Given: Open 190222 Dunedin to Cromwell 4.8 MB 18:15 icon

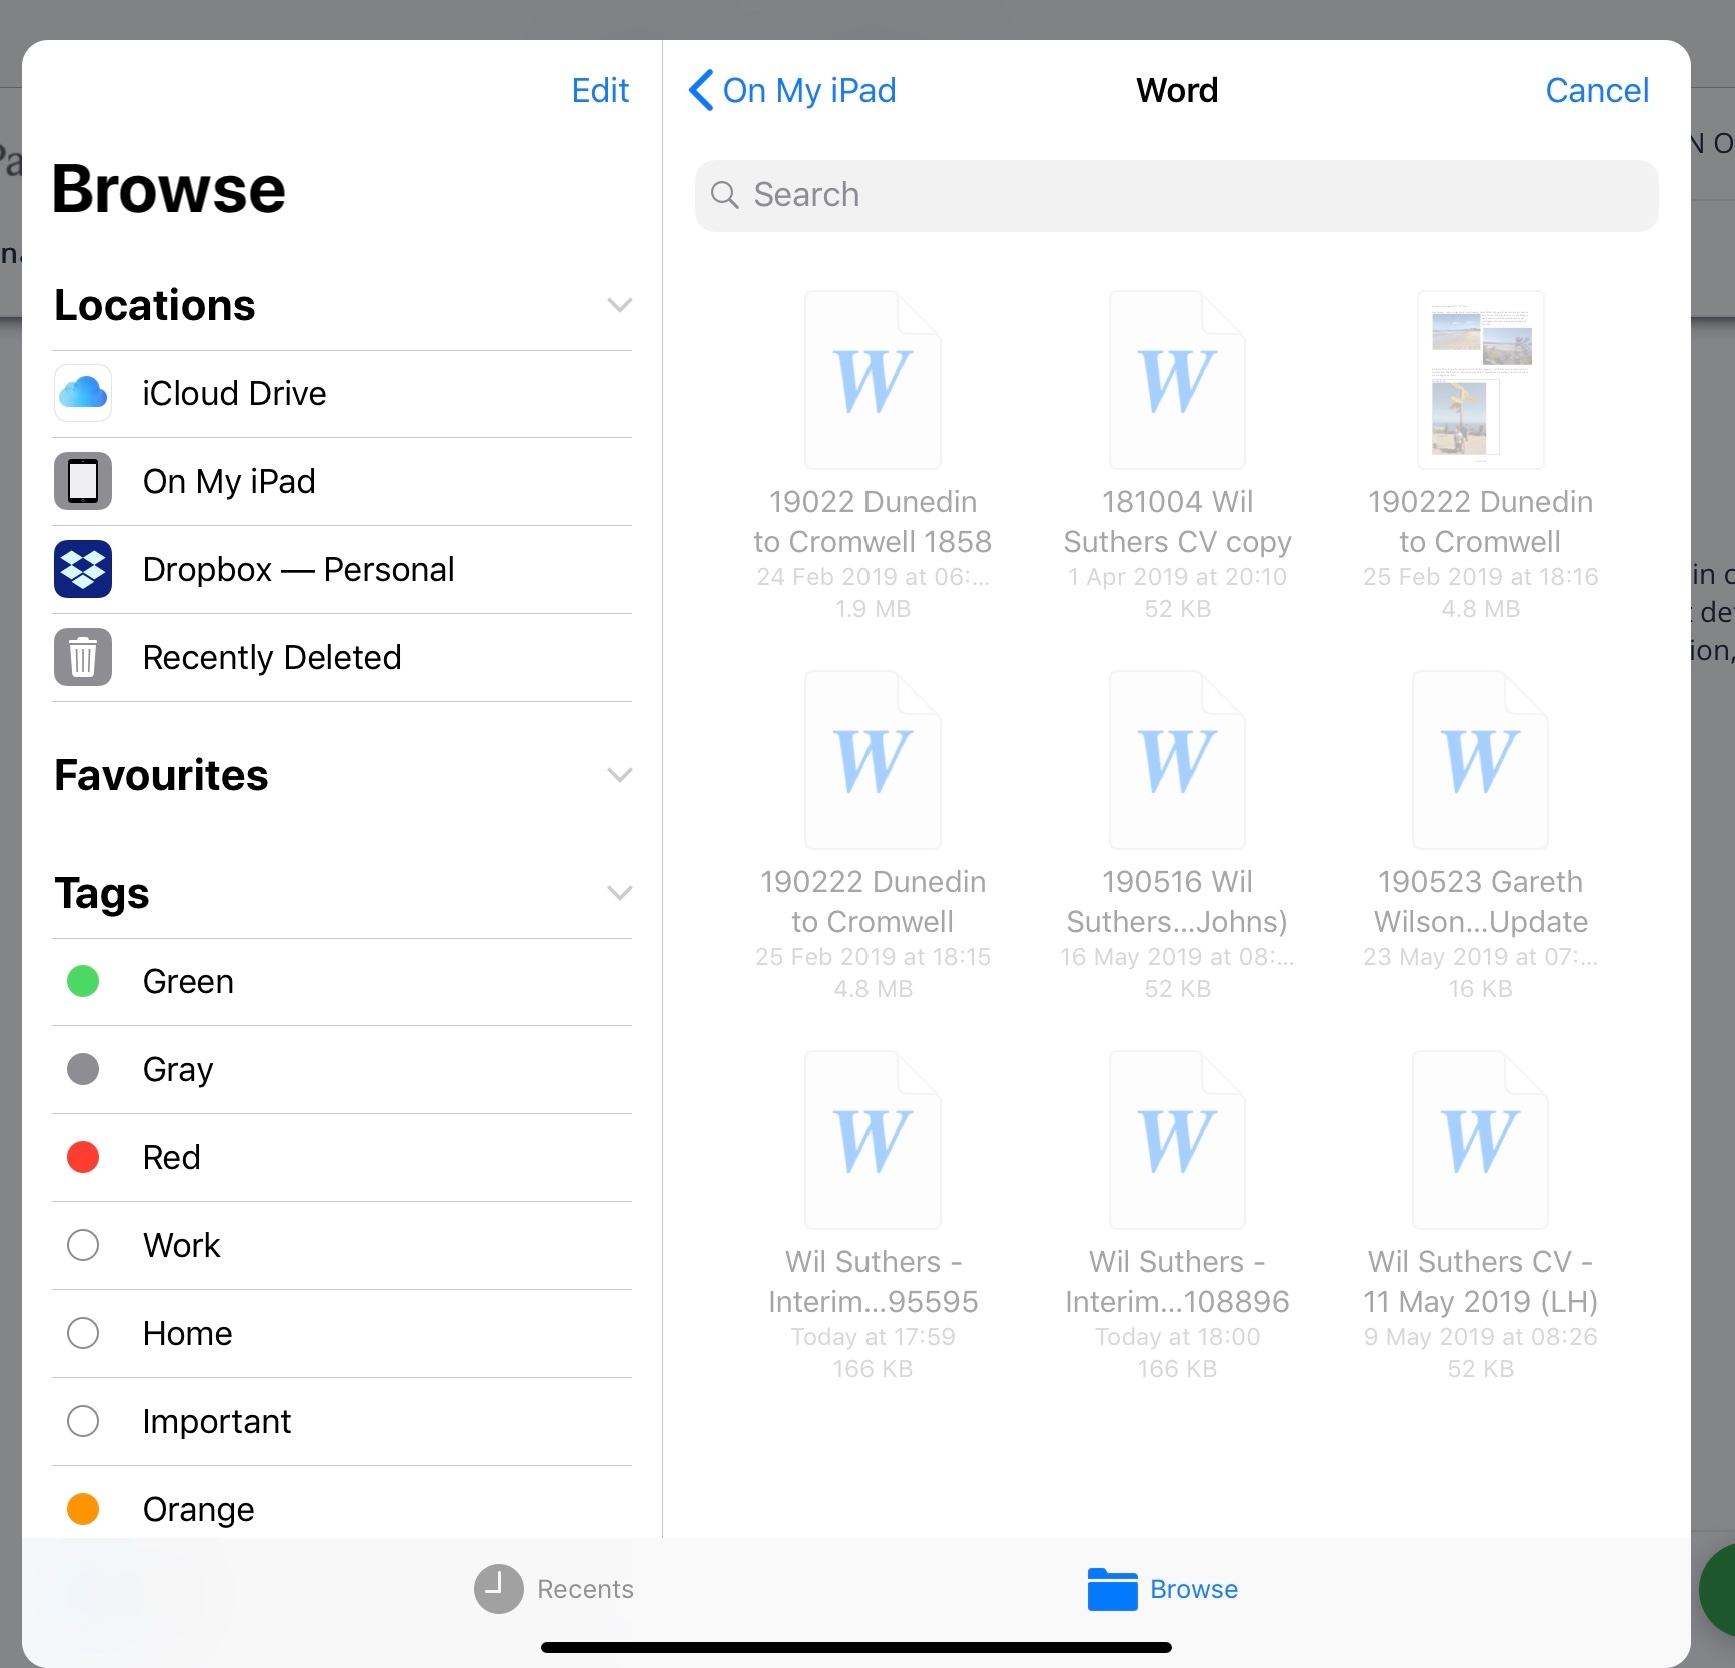Looking at the screenshot, I should [x=873, y=760].
